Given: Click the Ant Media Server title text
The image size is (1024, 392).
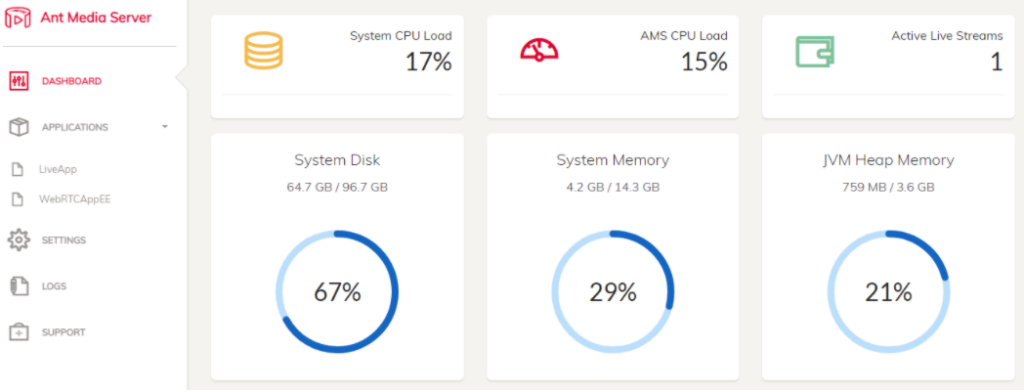Looking at the screenshot, I should [x=96, y=18].
